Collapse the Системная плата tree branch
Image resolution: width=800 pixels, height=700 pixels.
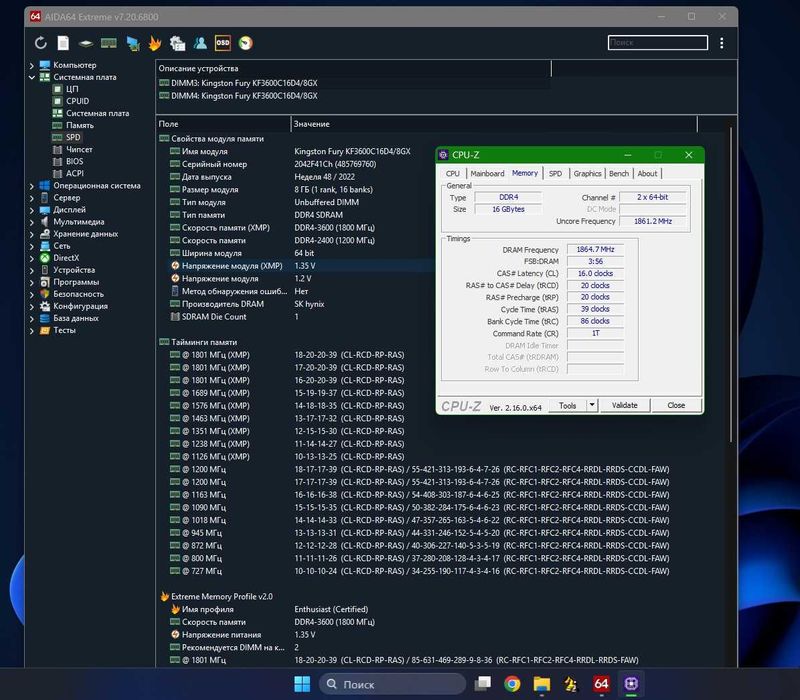coord(32,77)
